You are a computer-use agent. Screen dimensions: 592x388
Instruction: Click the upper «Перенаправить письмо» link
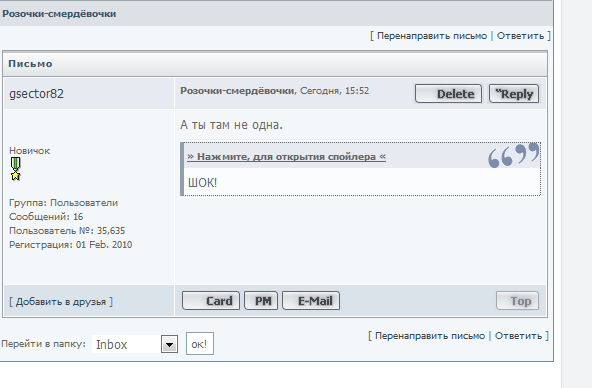tap(432, 36)
